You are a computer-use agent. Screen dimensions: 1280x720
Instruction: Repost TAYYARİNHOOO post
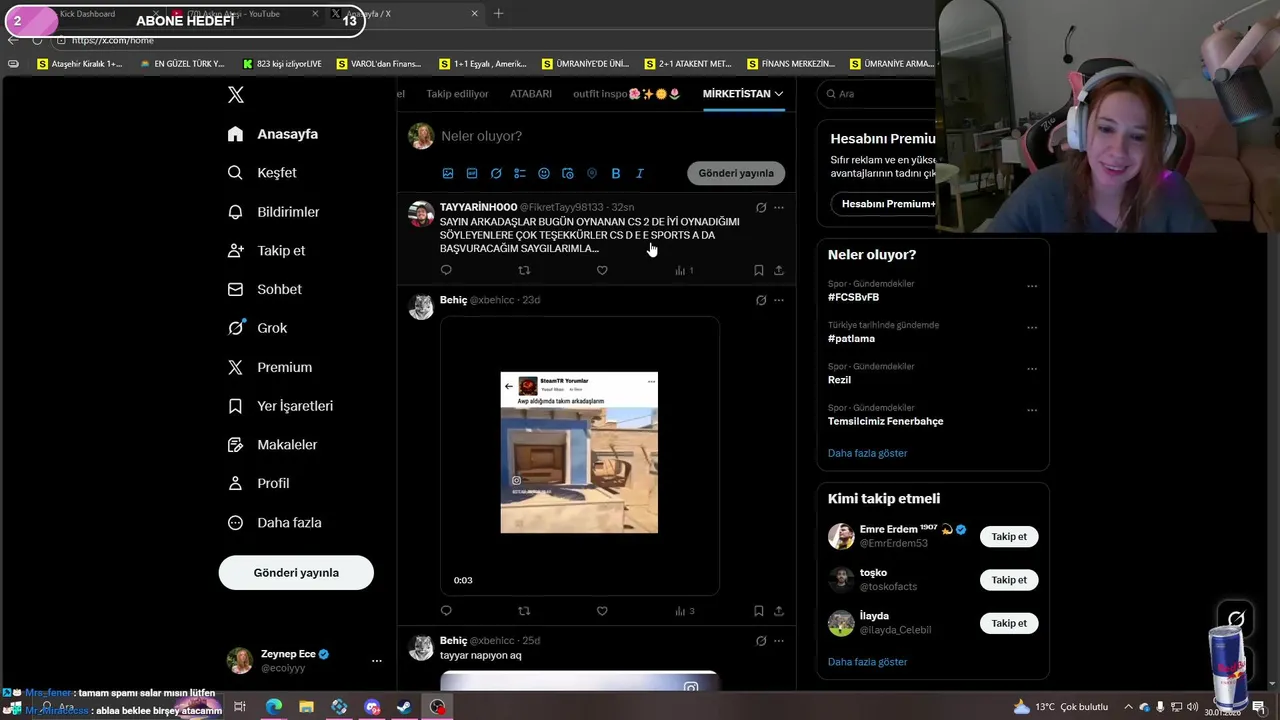(524, 270)
